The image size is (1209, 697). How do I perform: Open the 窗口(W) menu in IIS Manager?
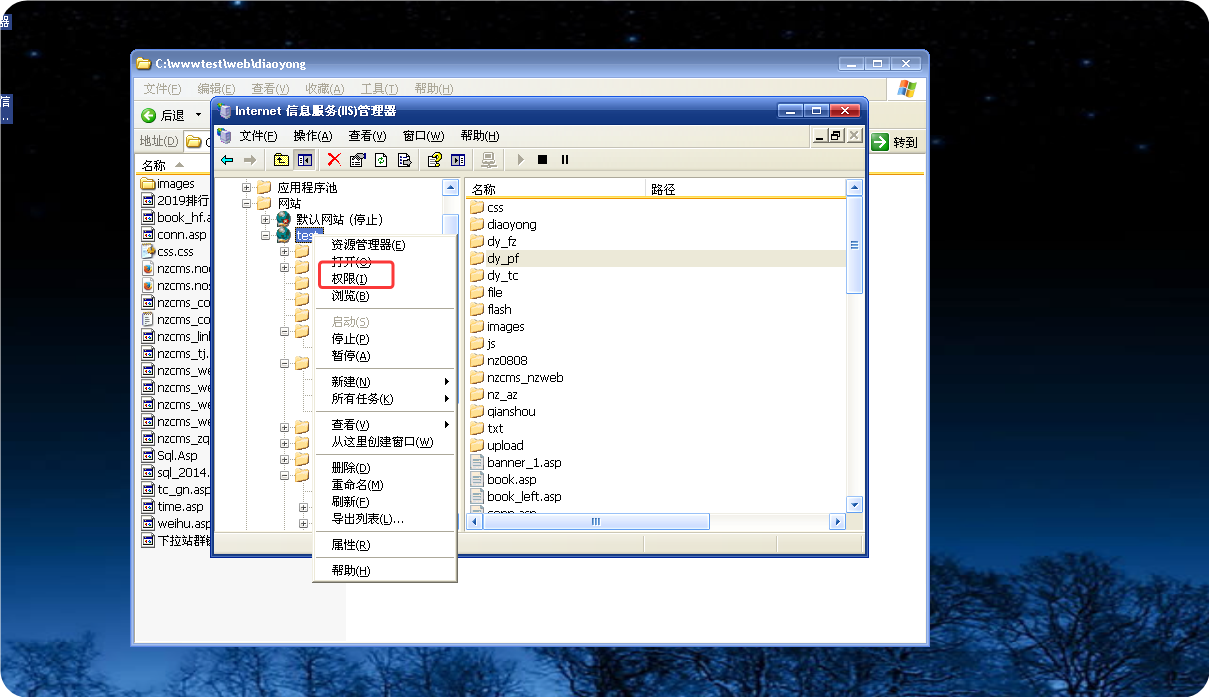423,135
